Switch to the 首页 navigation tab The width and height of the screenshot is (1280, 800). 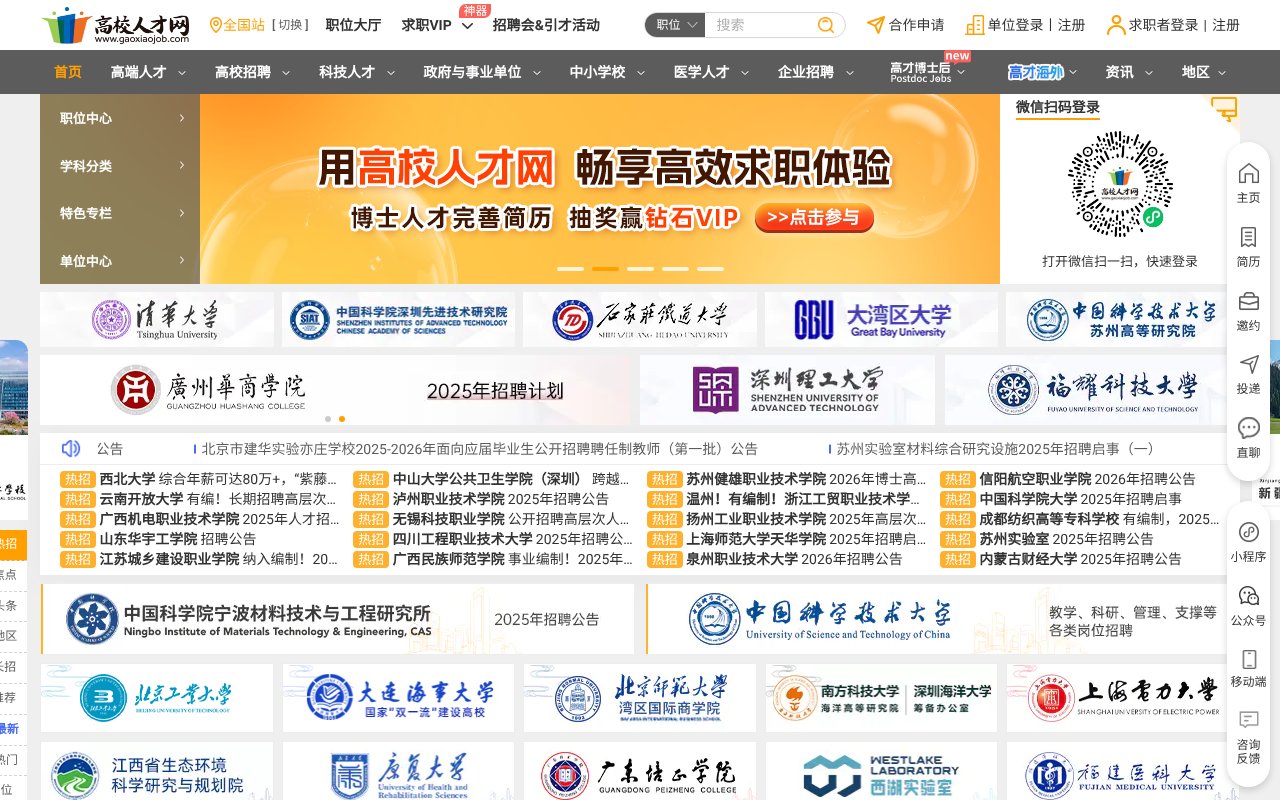[x=66, y=72]
